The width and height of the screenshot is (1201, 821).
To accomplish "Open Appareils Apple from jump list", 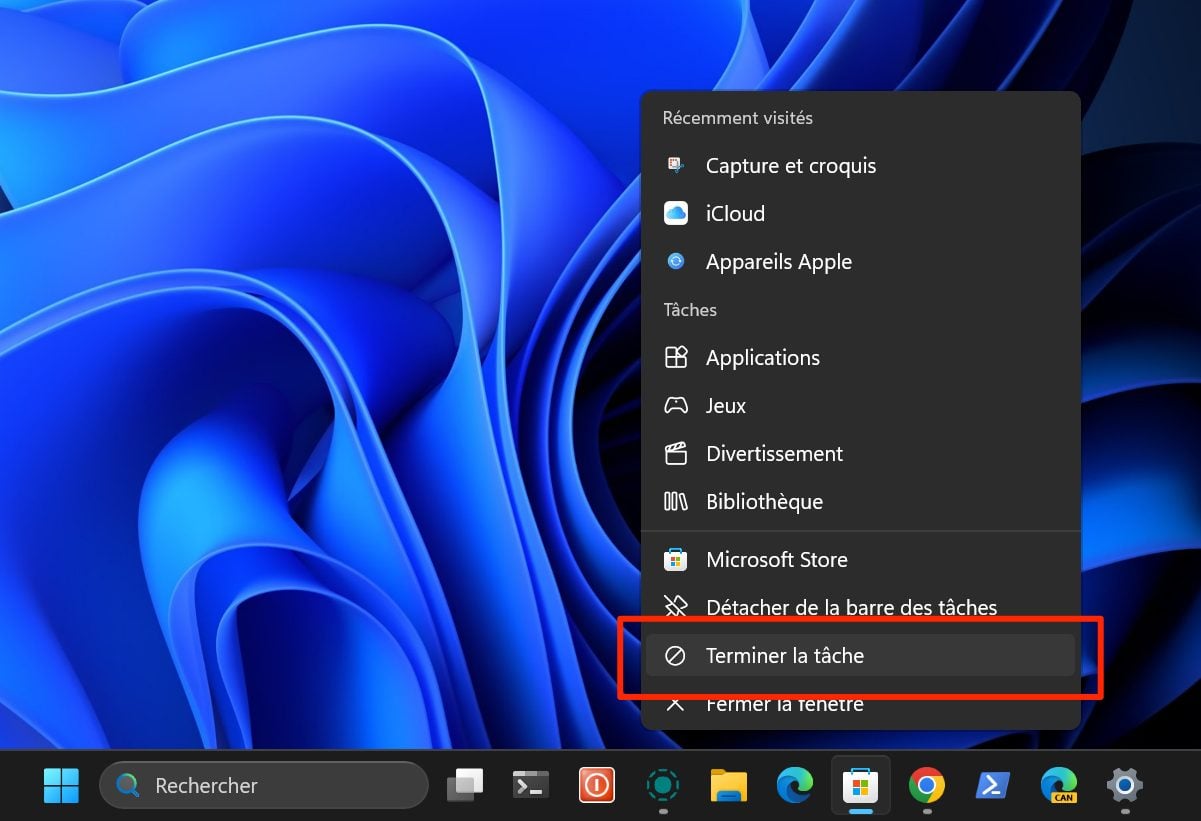I will (x=860, y=262).
